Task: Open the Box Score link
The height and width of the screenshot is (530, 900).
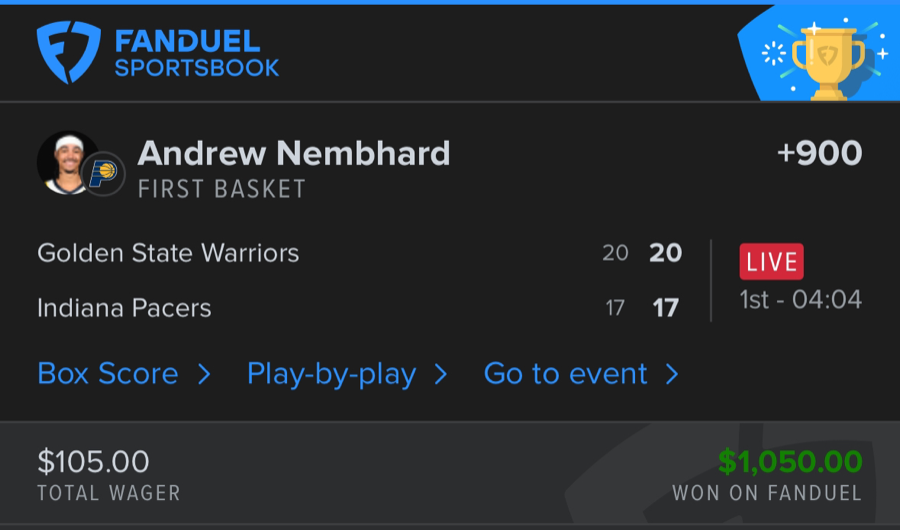Action: [108, 374]
